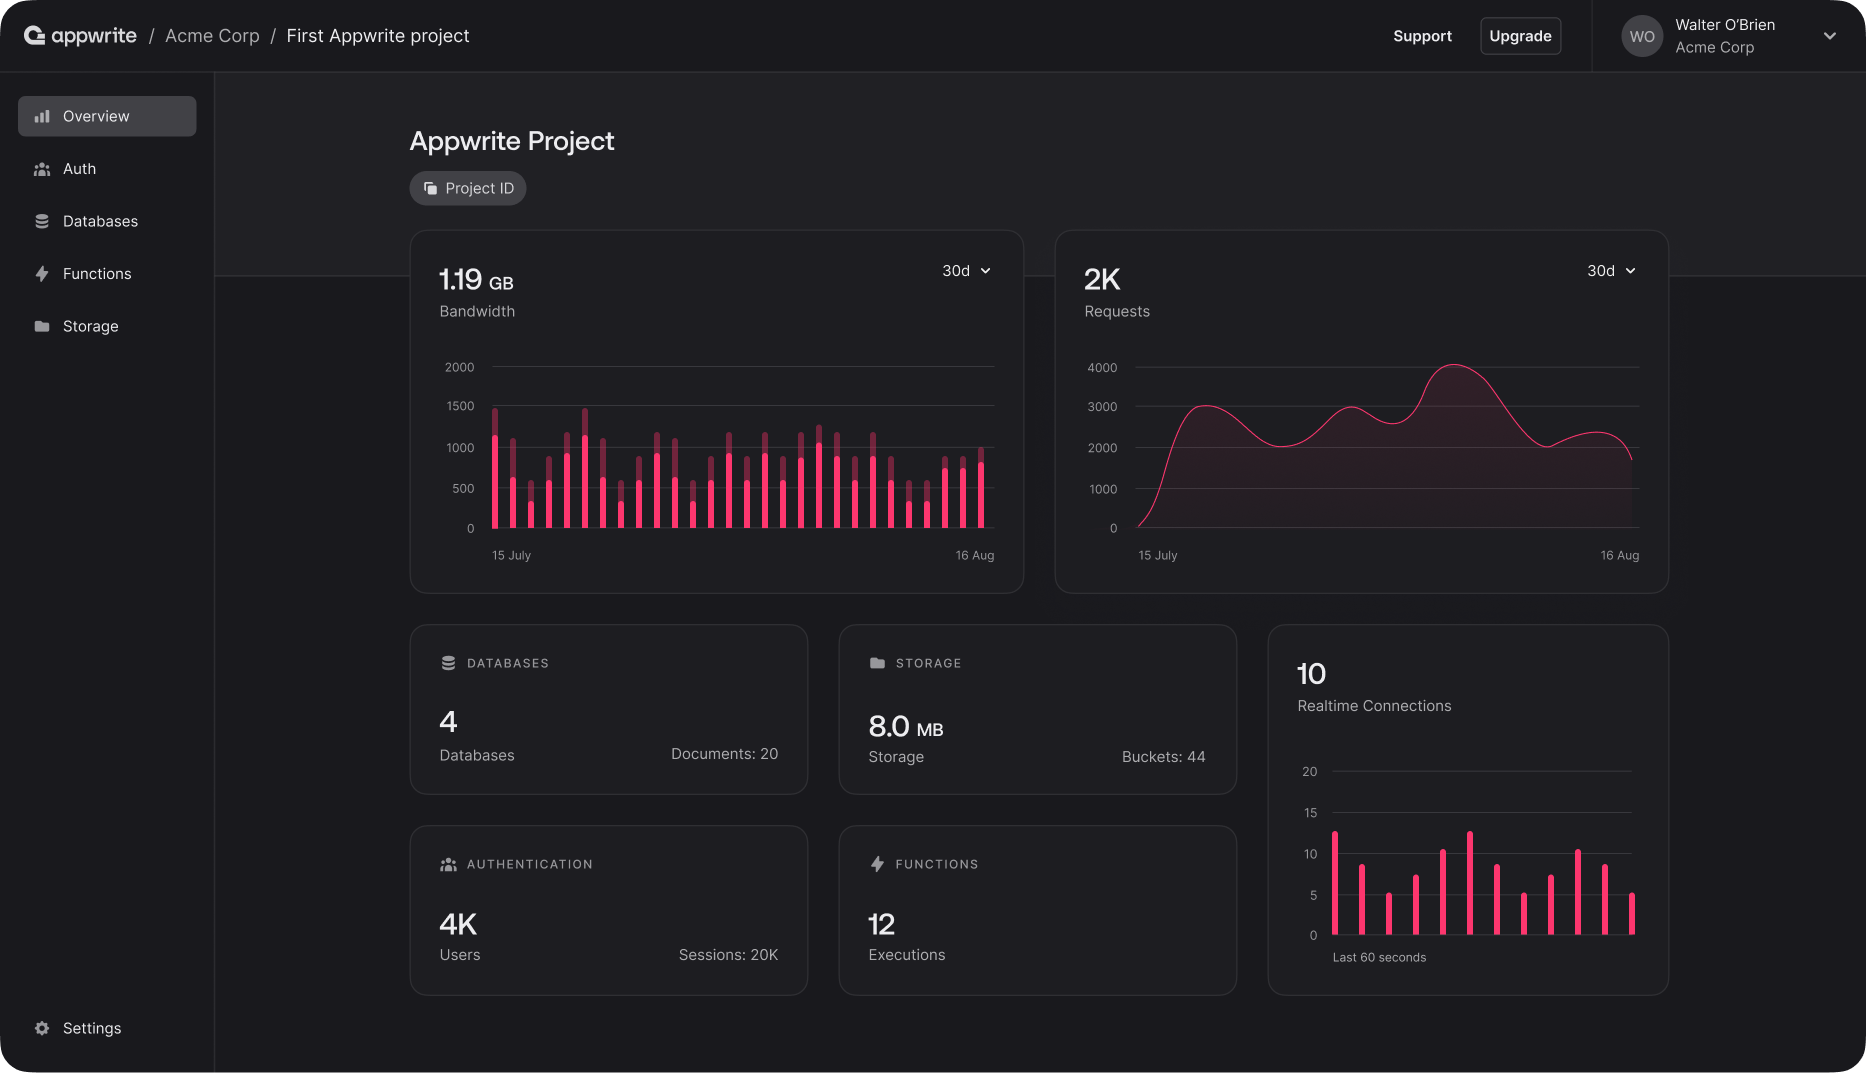The image size is (1866, 1073).
Task: Click the Upgrade button
Action: pyautogui.click(x=1520, y=36)
